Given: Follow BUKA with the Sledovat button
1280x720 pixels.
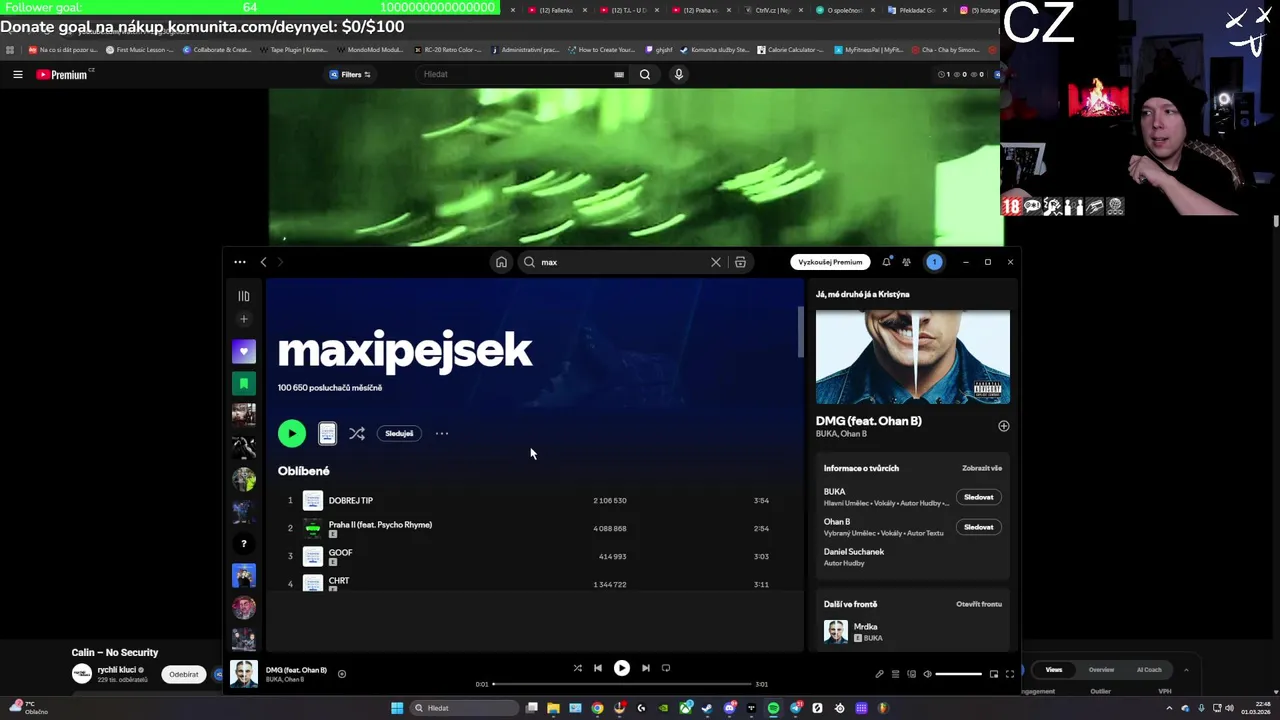Looking at the screenshot, I should coord(978,497).
